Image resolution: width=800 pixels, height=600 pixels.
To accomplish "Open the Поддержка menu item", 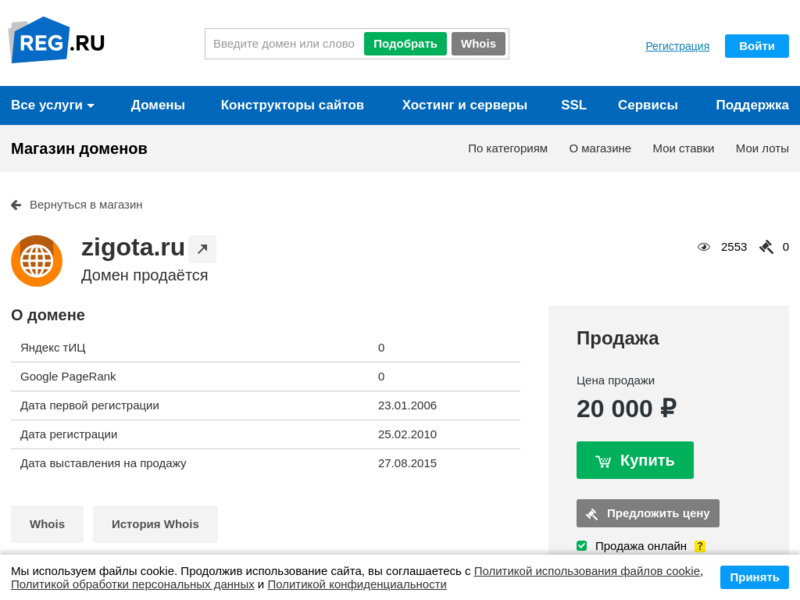I will coord(752,105).
